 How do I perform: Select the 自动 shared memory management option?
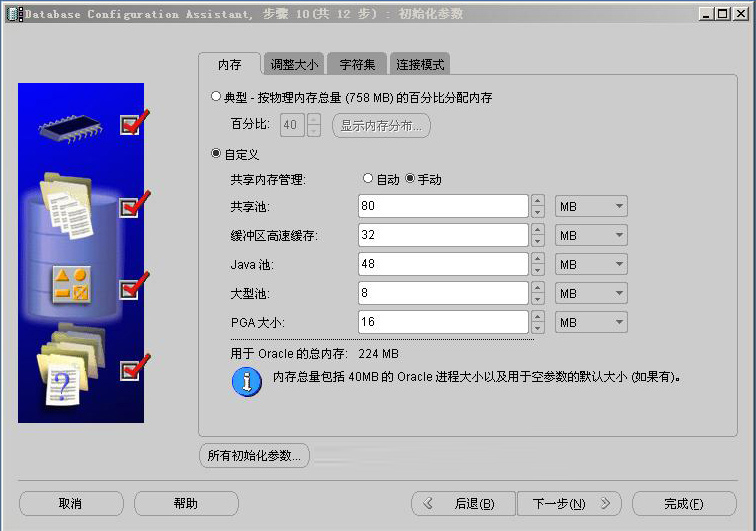click(x=368, y=179)
